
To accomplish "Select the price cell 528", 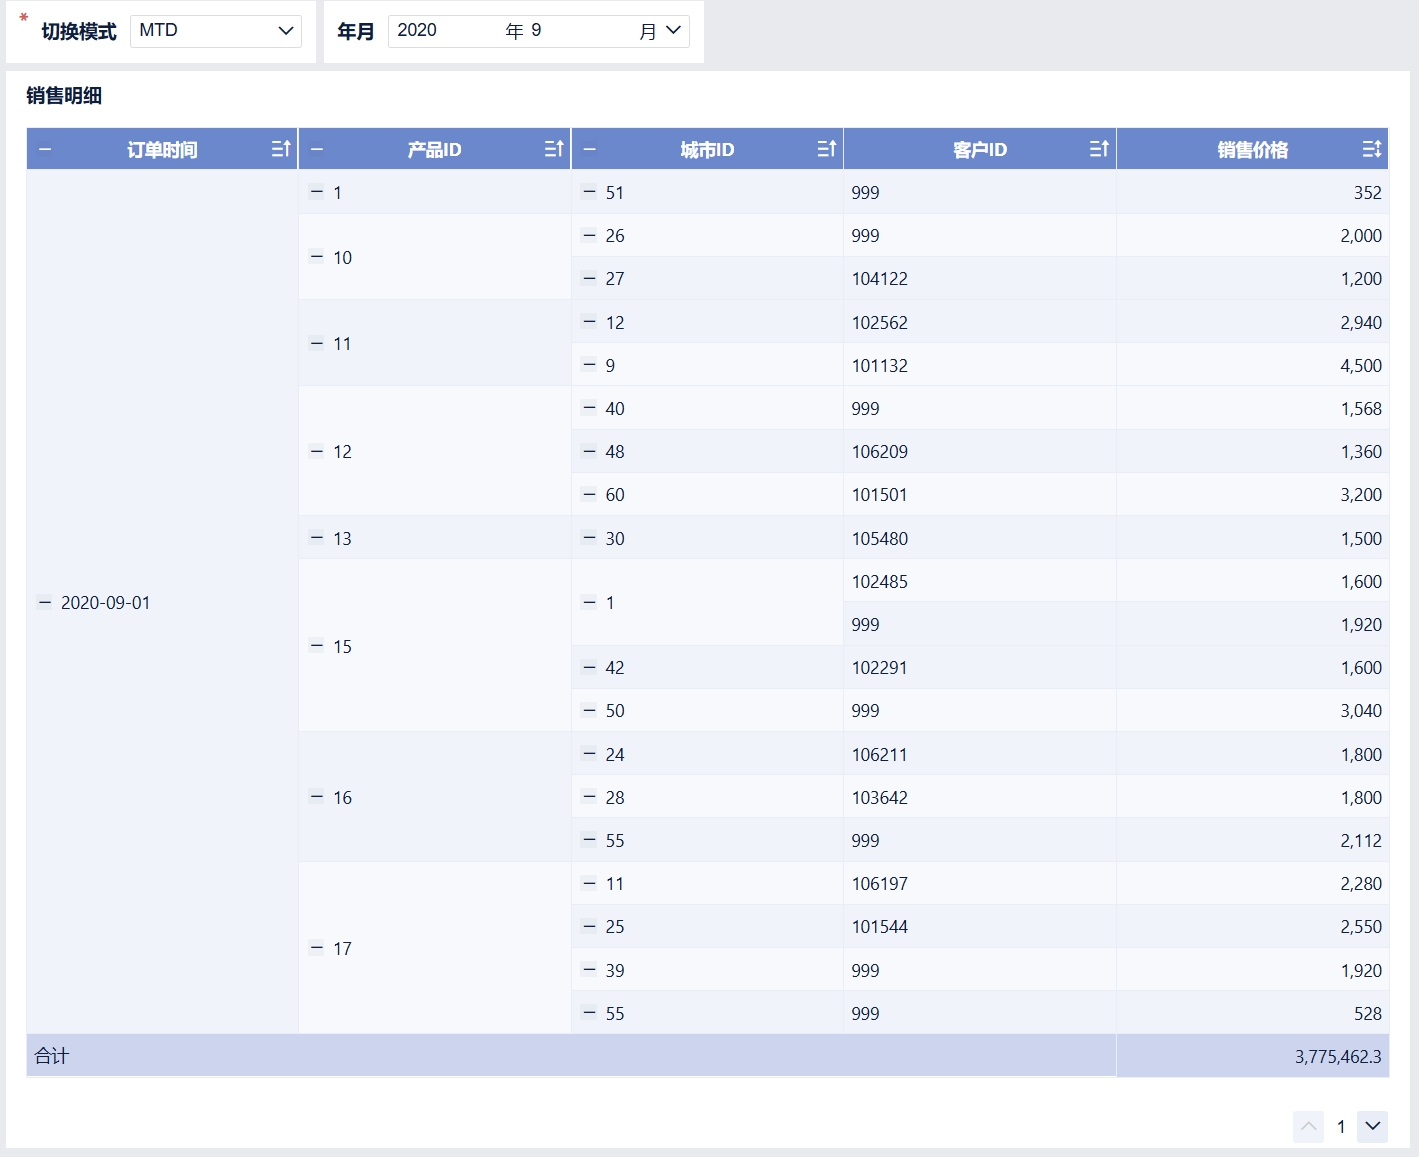I will coord(1253,1013).
